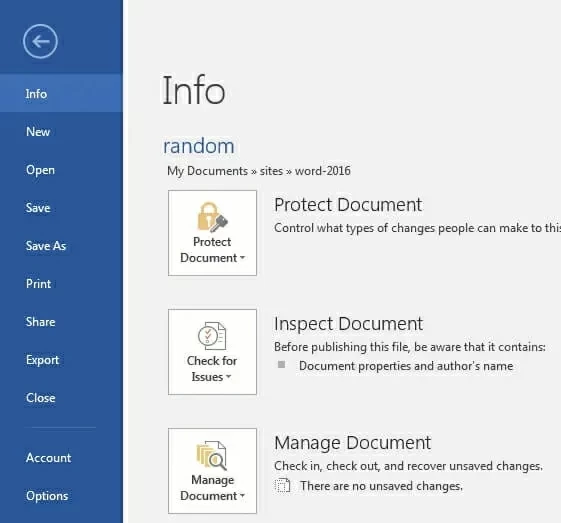561x523 pixels.
Task: Click the Inspect Document section heading
Action: pyautogui.click(x=348, y=324)
